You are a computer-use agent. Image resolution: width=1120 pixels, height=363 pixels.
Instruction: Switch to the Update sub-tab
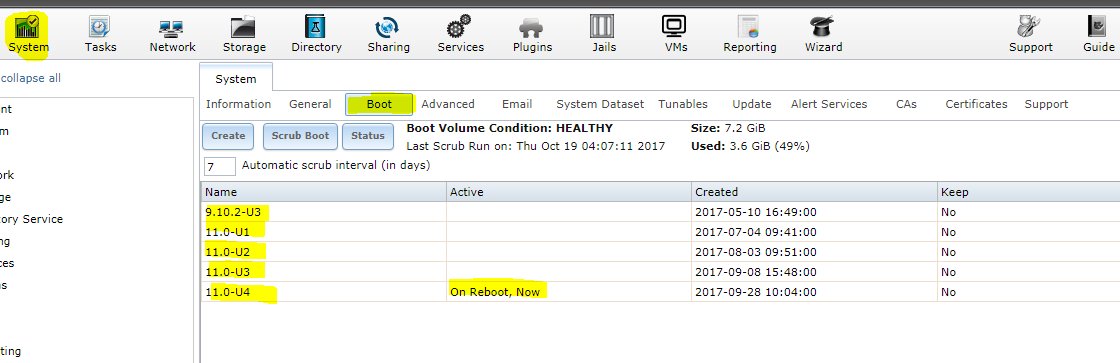click(x=751, y=104)
